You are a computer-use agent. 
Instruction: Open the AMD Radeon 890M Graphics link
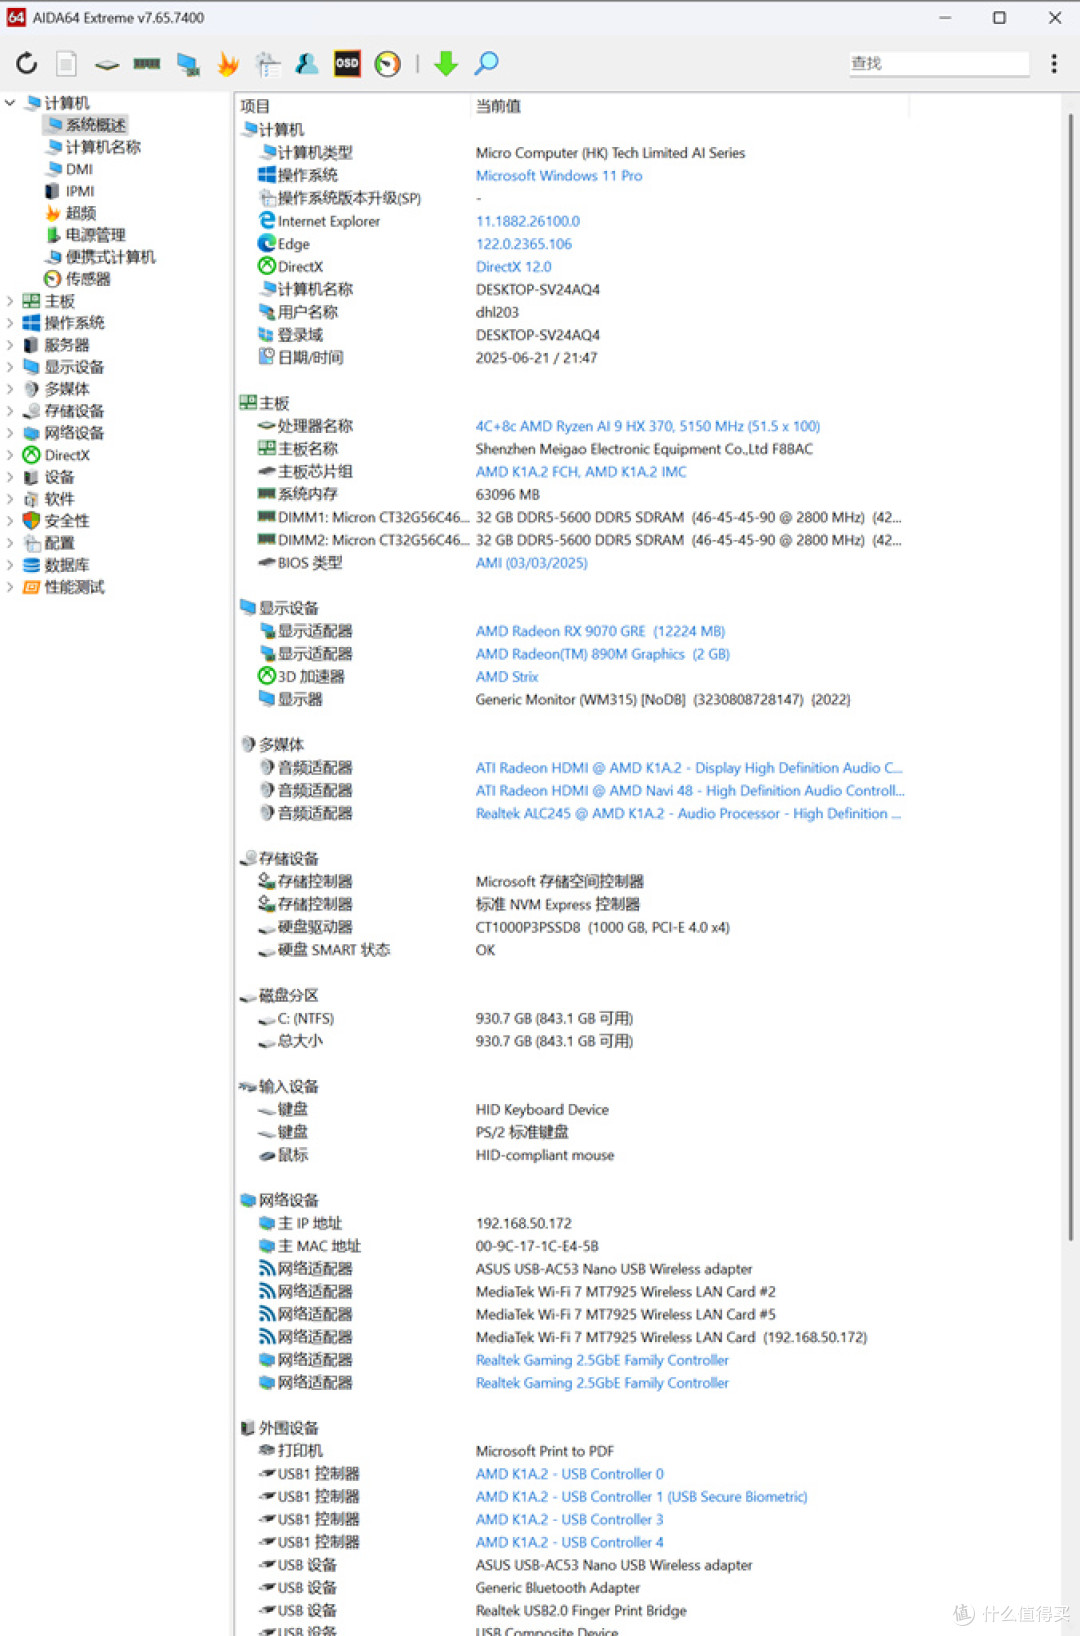click(x=603, y=654)
